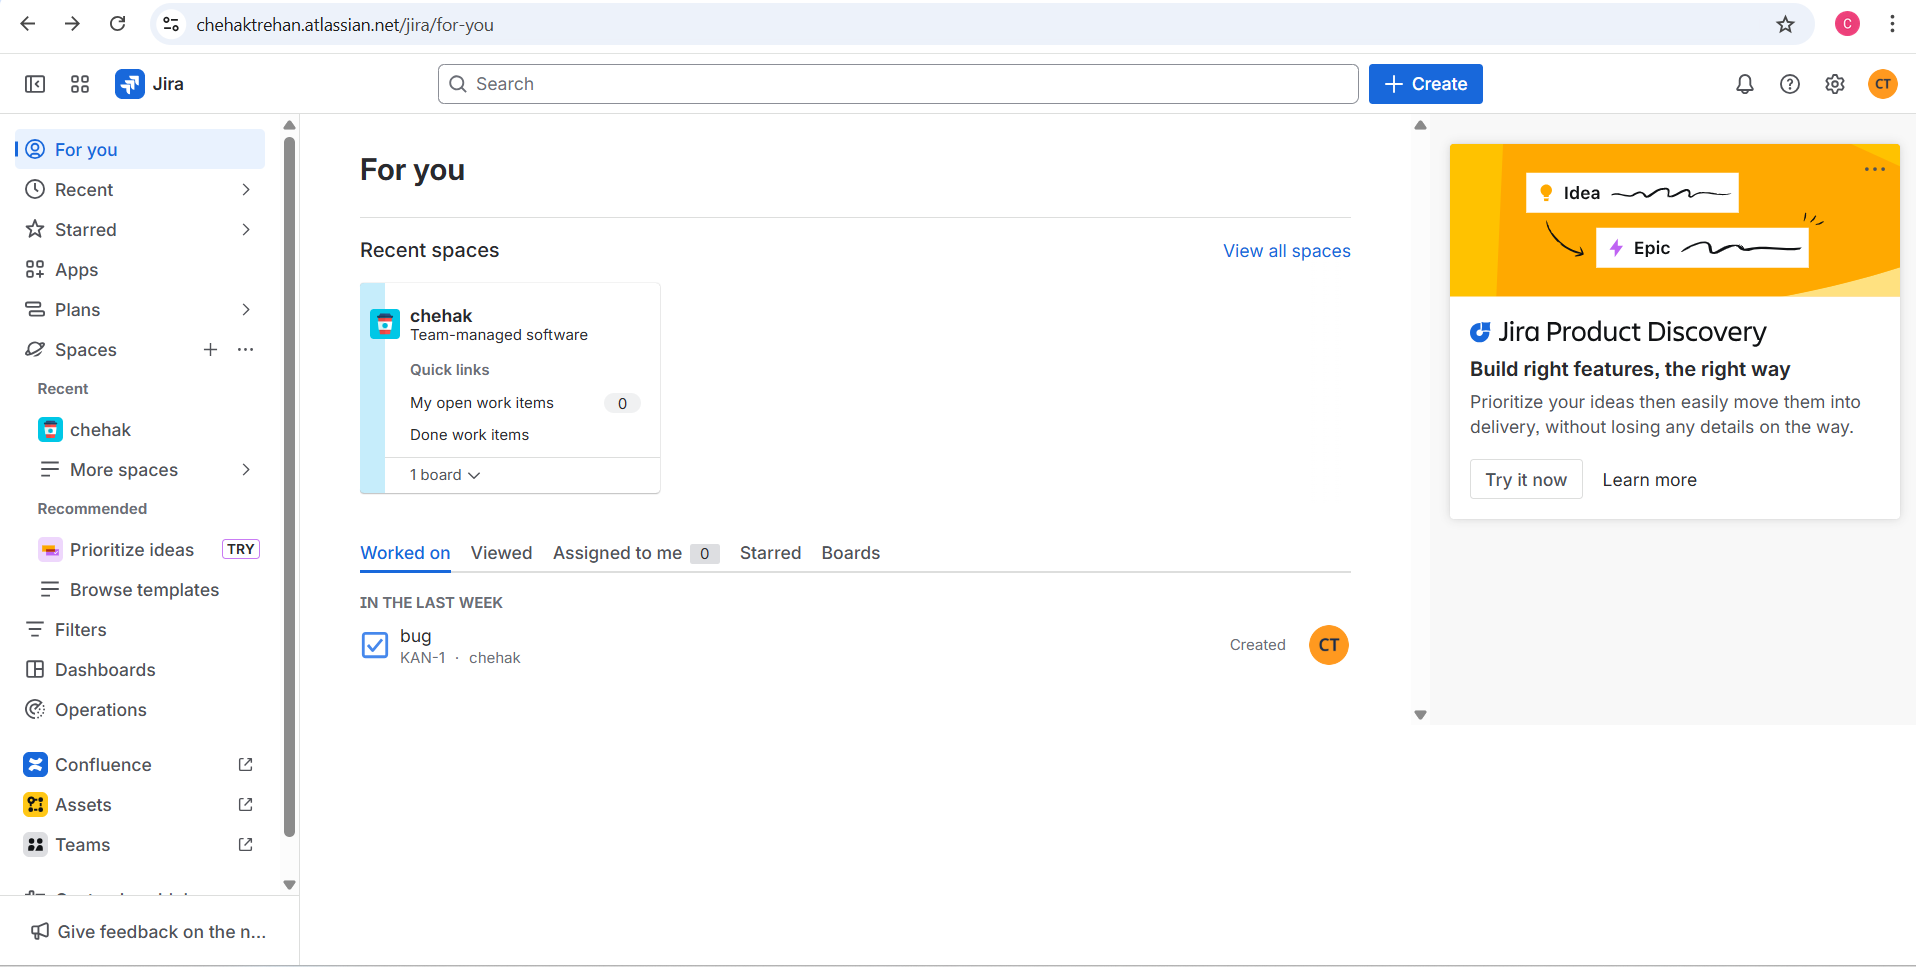Screen dimensions: 1916x967
Task: Expand the More spaces chevron
Action: coord(246,469)
